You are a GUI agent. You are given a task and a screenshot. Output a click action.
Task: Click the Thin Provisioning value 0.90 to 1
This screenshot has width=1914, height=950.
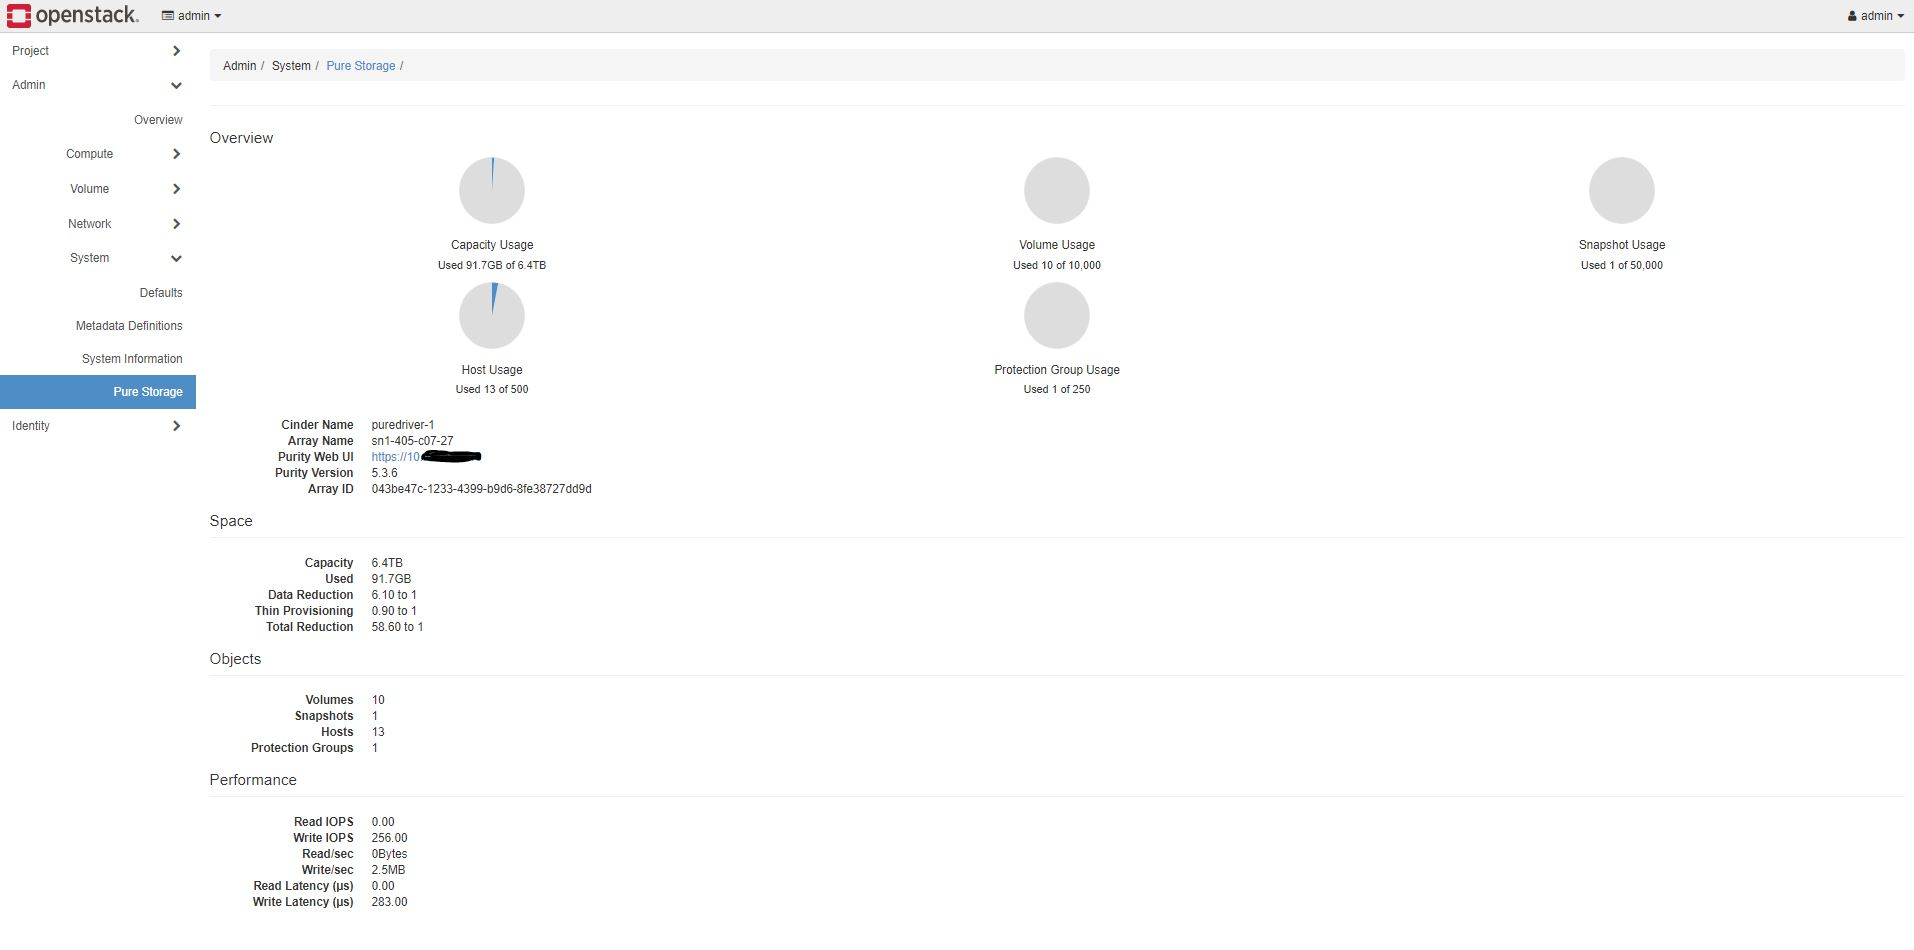coord(394,611)
